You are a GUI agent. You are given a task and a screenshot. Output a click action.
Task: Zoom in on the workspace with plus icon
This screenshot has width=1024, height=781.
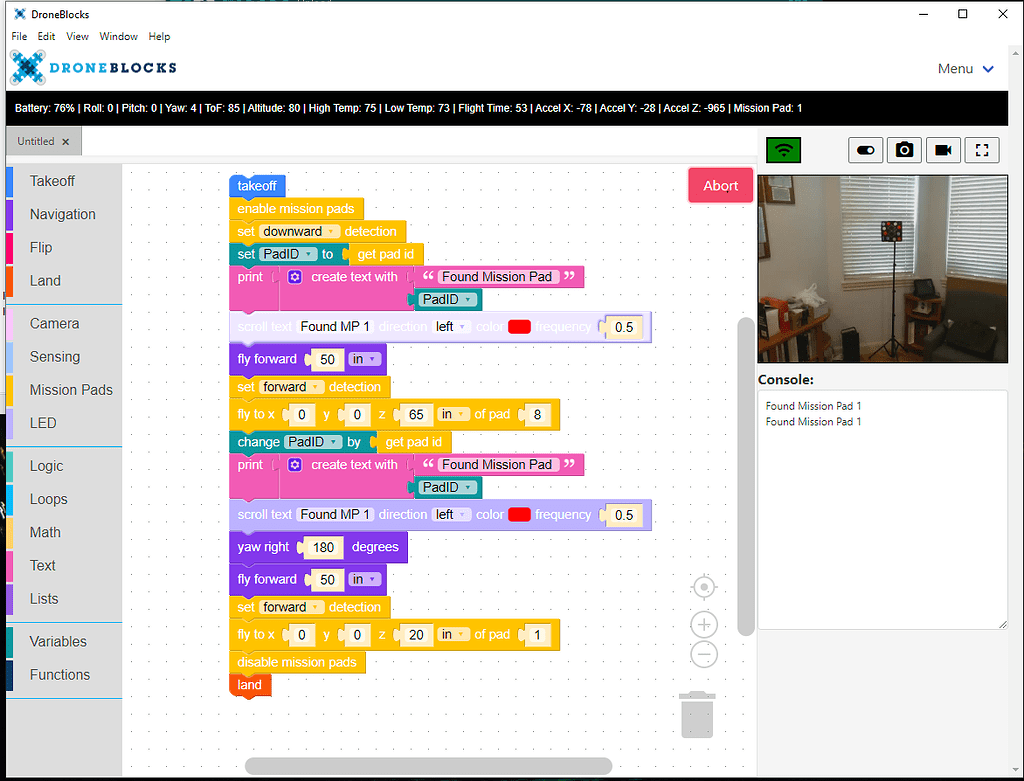(x=703, y=623)
